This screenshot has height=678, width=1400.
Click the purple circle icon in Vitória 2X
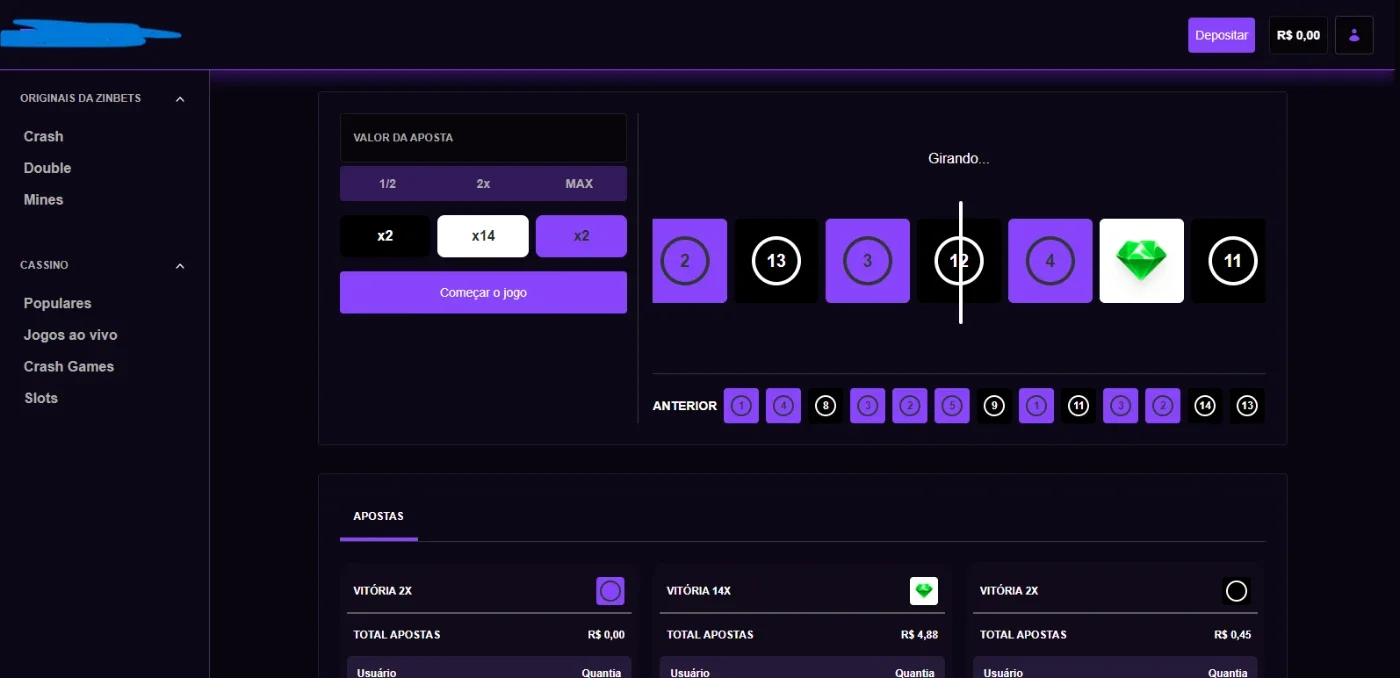(x=610, y=591)
